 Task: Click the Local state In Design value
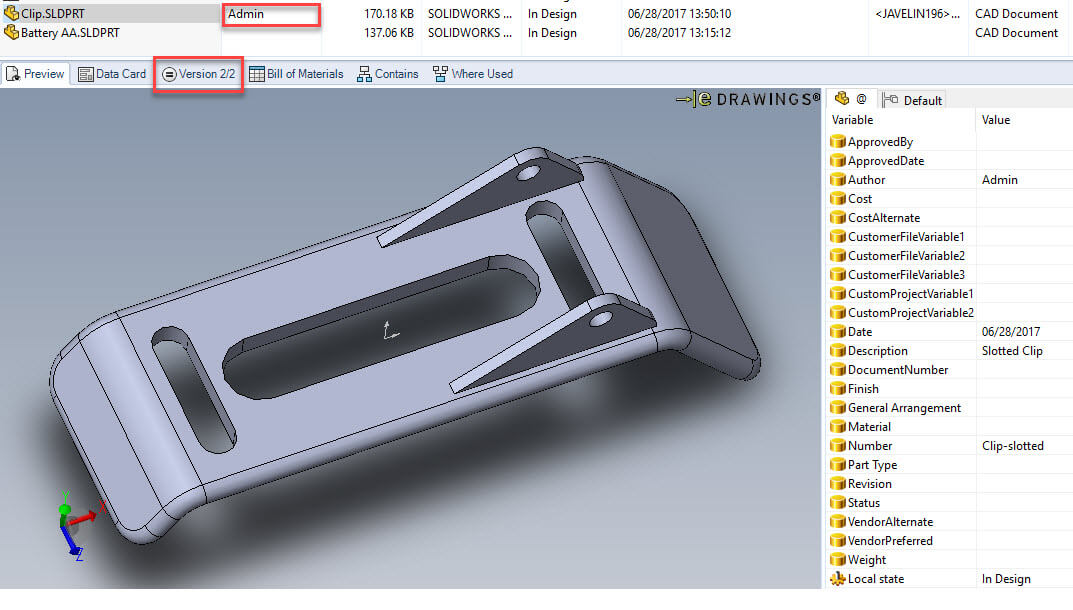pos(1006,579)
